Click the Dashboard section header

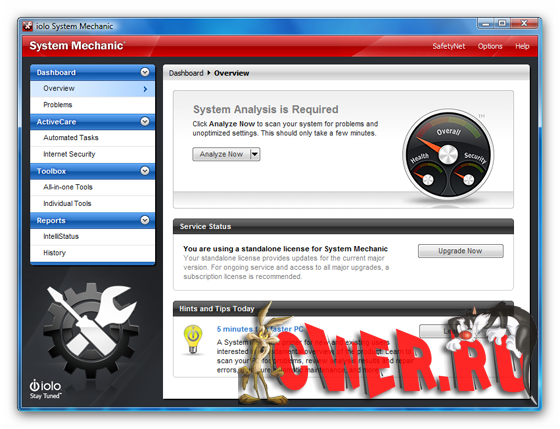[92, 73]
